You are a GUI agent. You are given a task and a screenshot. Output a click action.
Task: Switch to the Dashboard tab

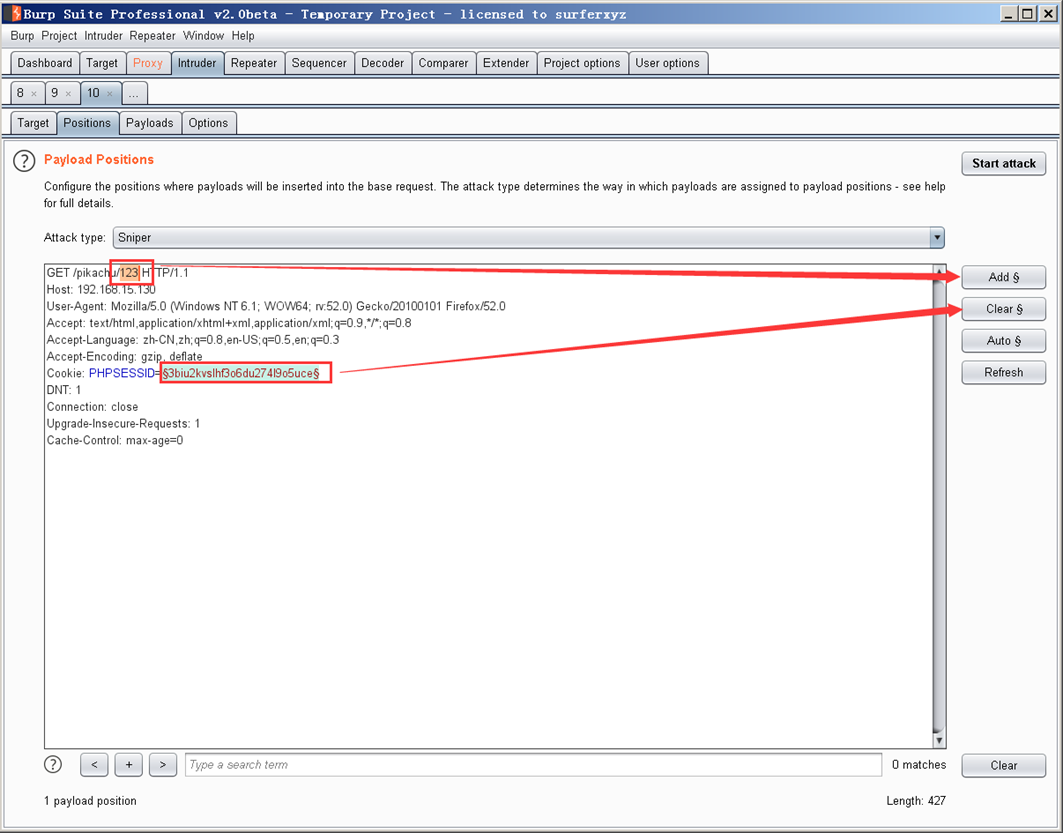45,63
